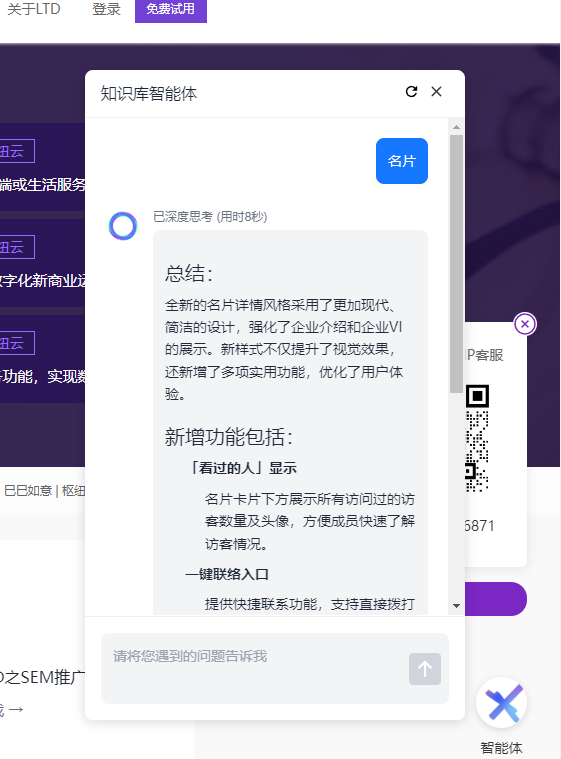The image size is (561, 759).
Task: Open the 关于LTD menu item
Action: [x=34, y=9]
